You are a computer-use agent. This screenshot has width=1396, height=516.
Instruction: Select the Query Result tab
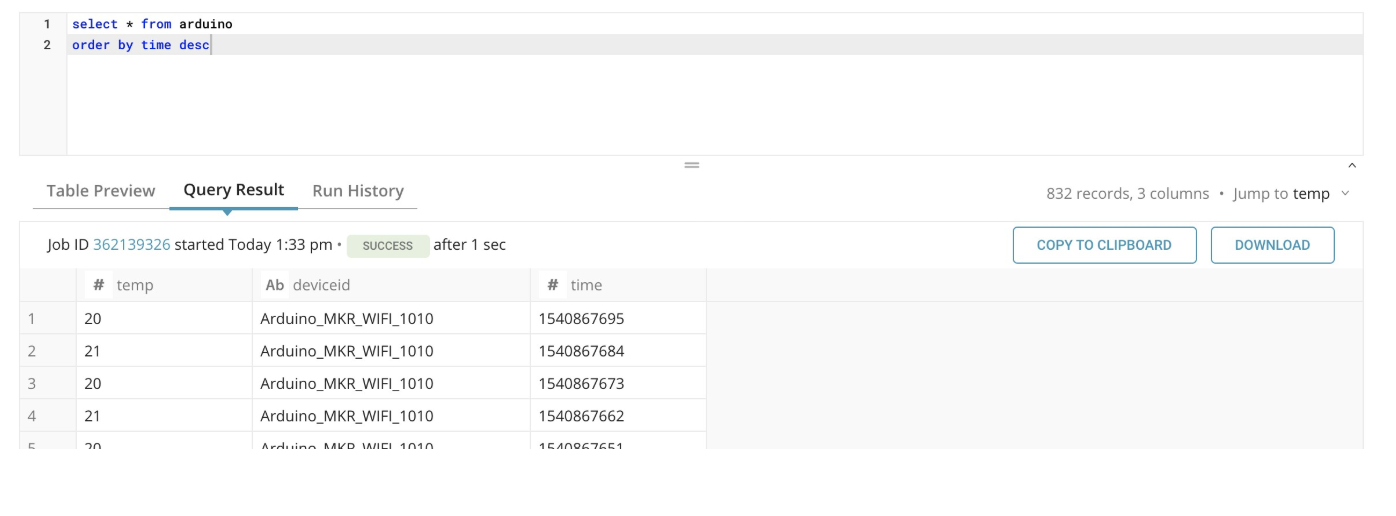[234, 190]
